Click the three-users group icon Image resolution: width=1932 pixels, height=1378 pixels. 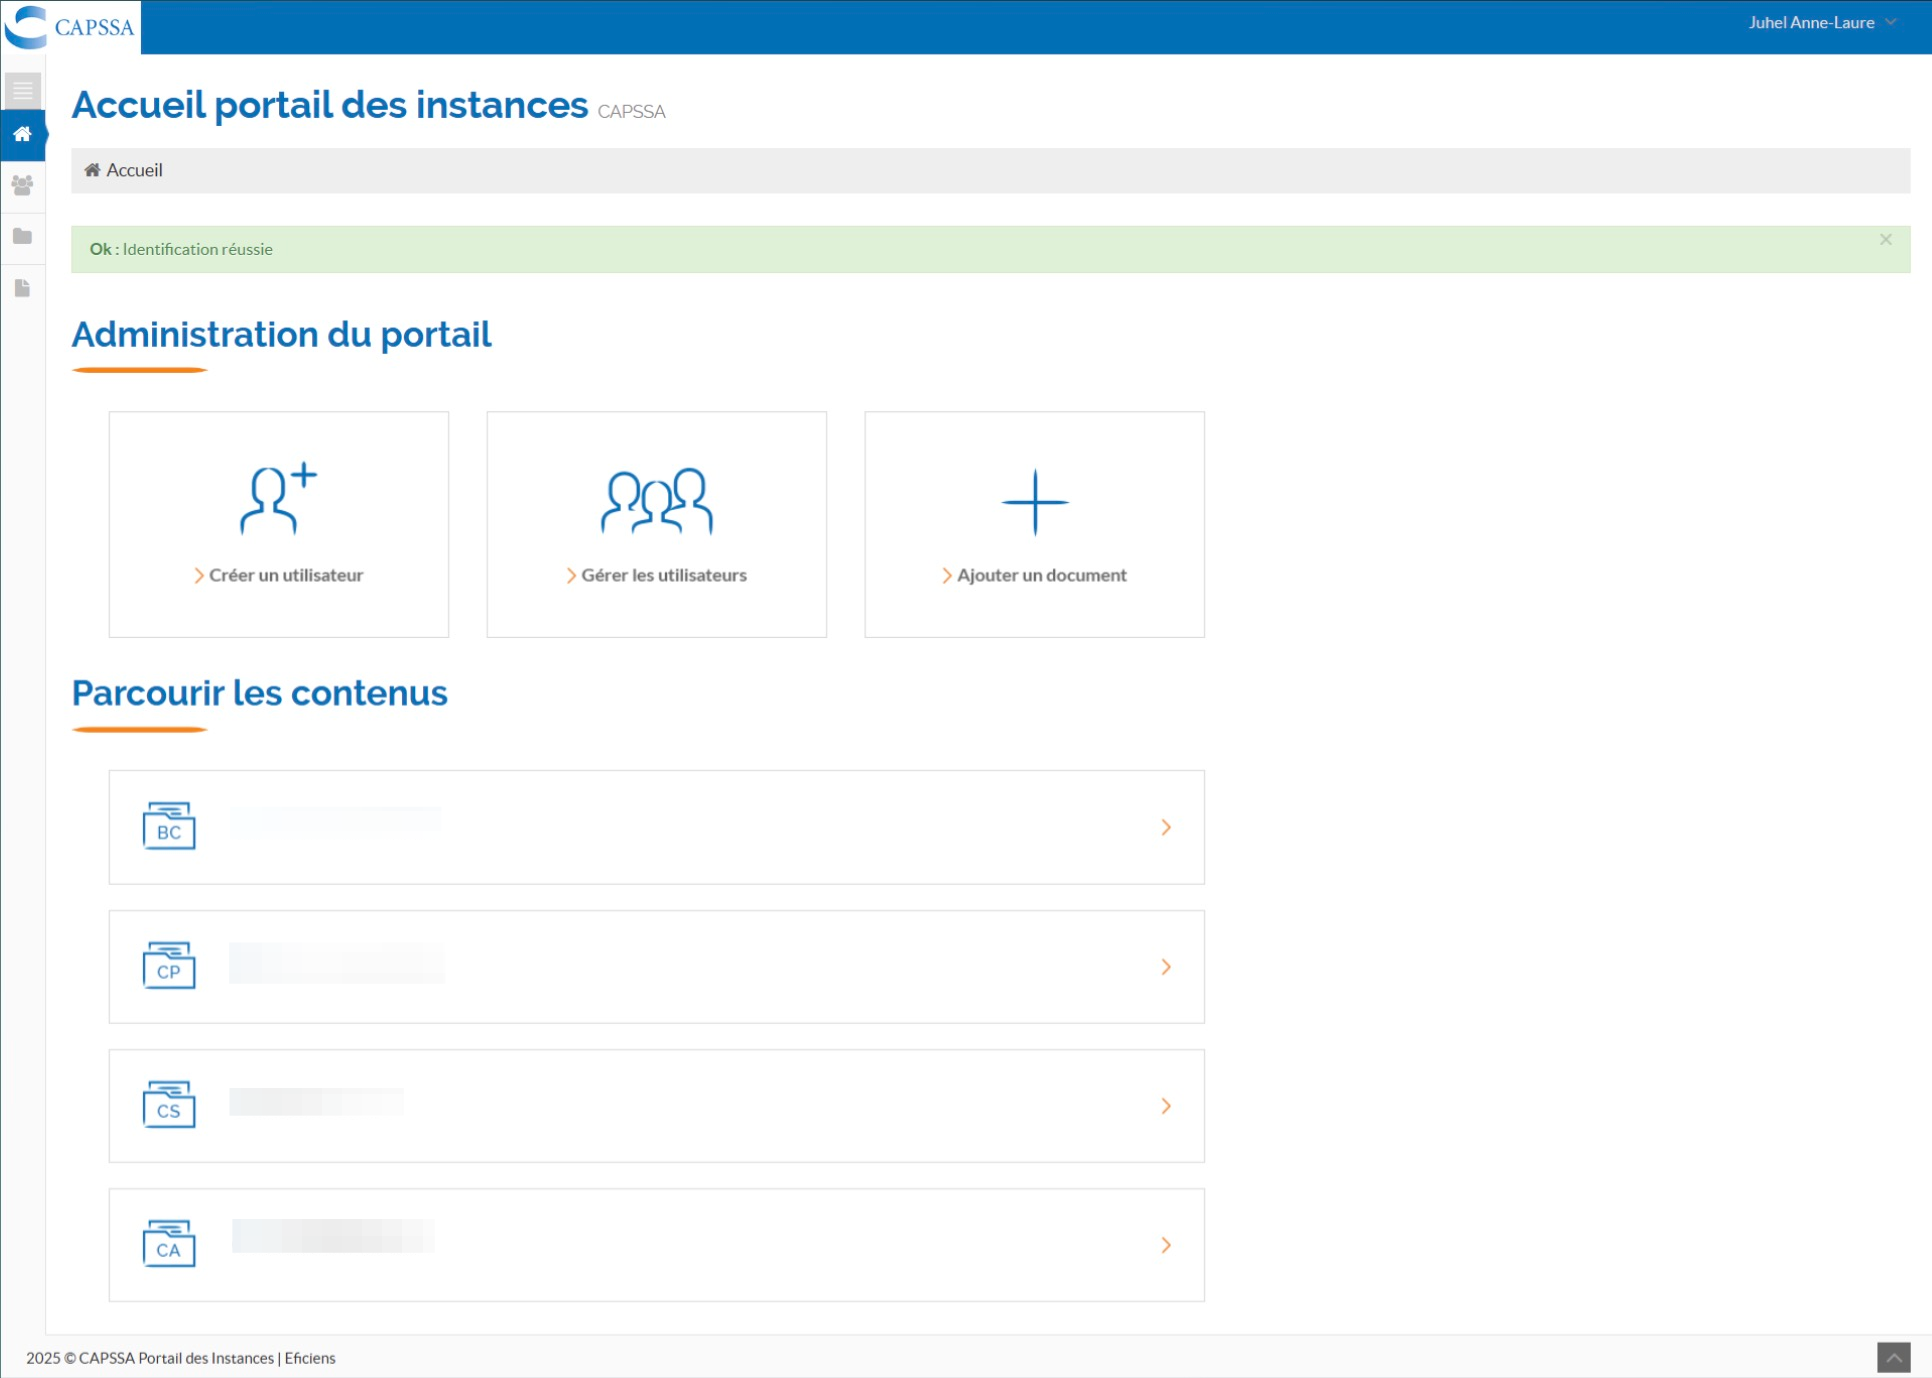coord(656,500)
